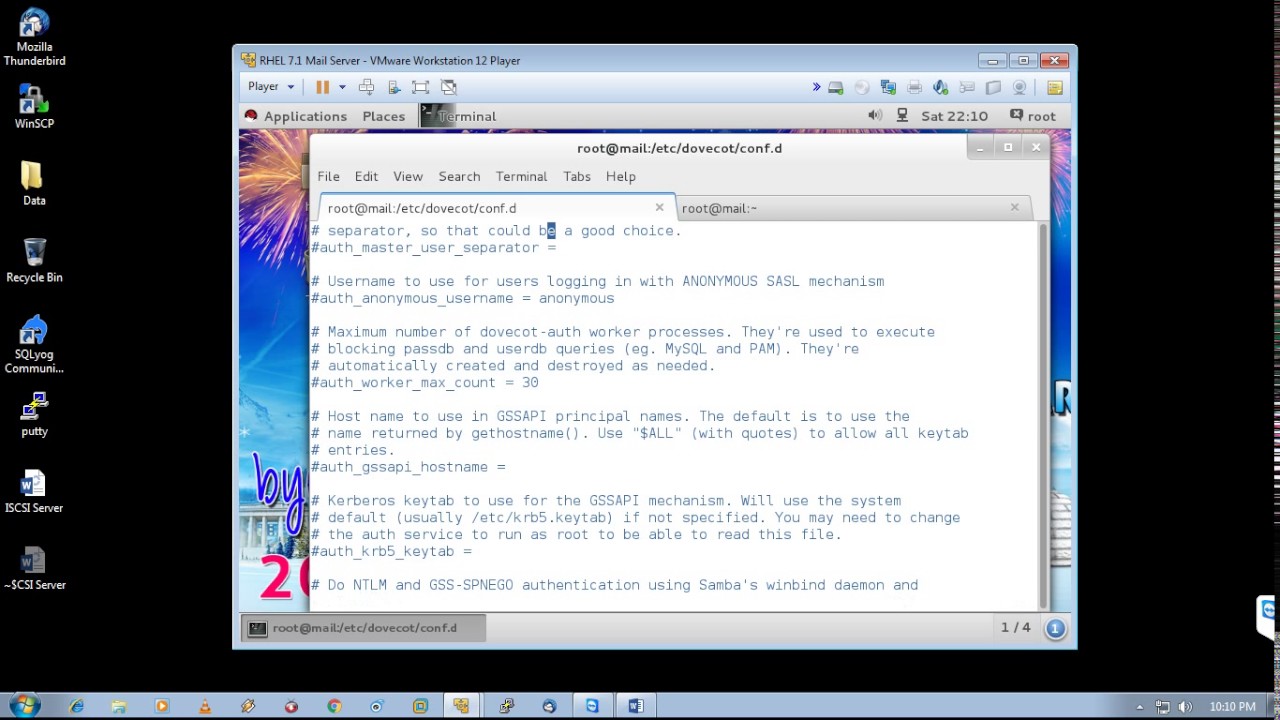Open RHEL Places menu
The width and height of the screenshot is (1280, 720).
point(384,116)
